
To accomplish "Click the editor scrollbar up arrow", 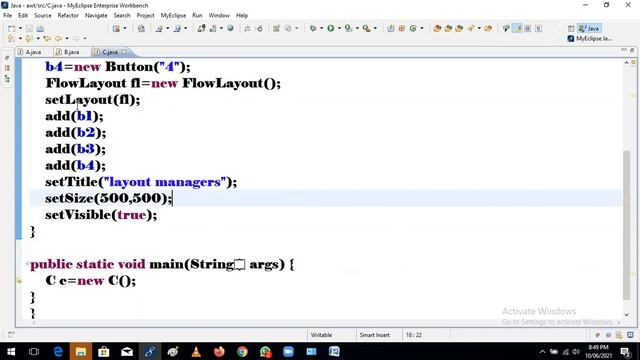I will (x=627, y=62).
